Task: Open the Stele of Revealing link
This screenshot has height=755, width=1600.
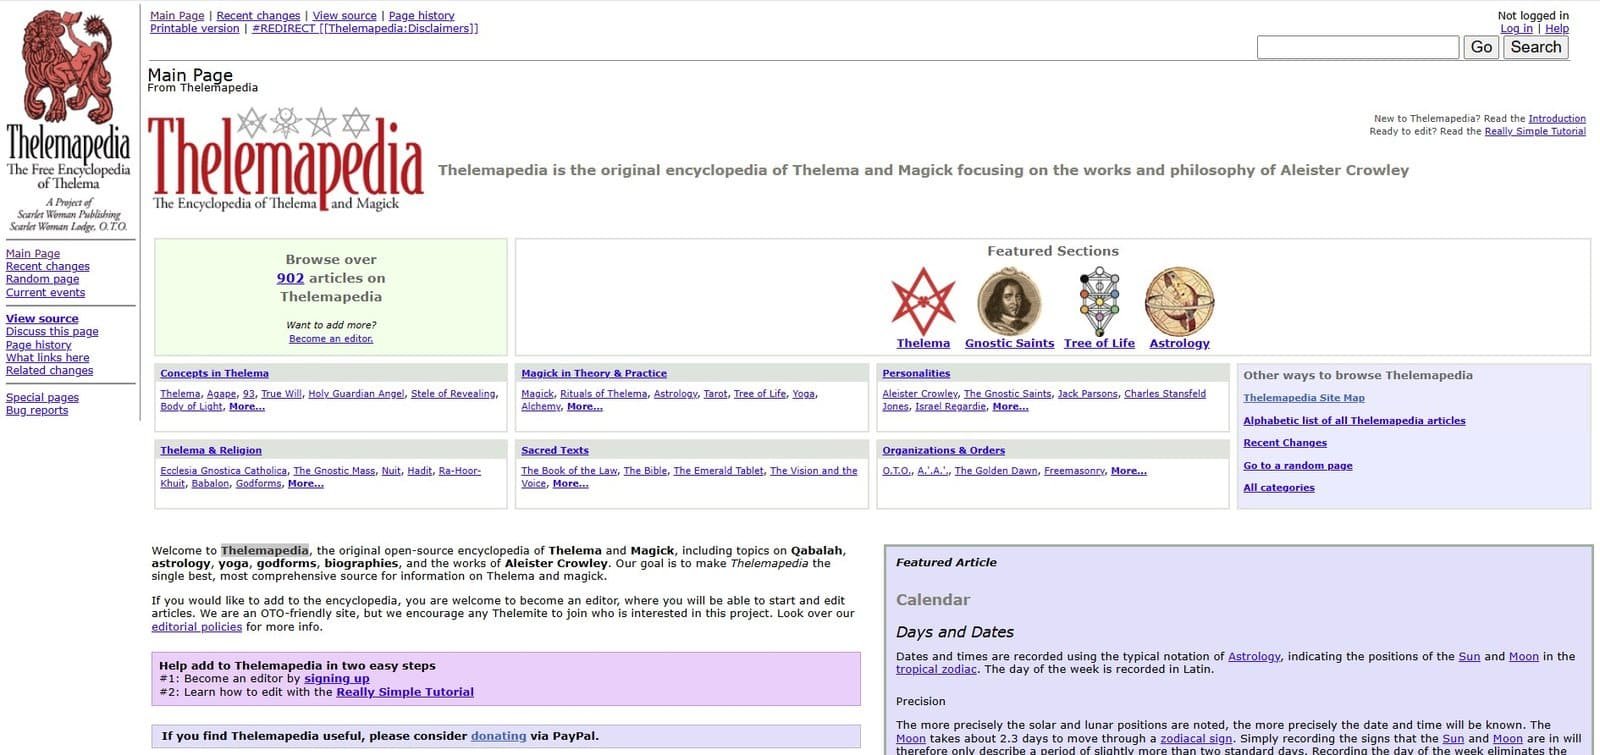Action: click(453, 394)
